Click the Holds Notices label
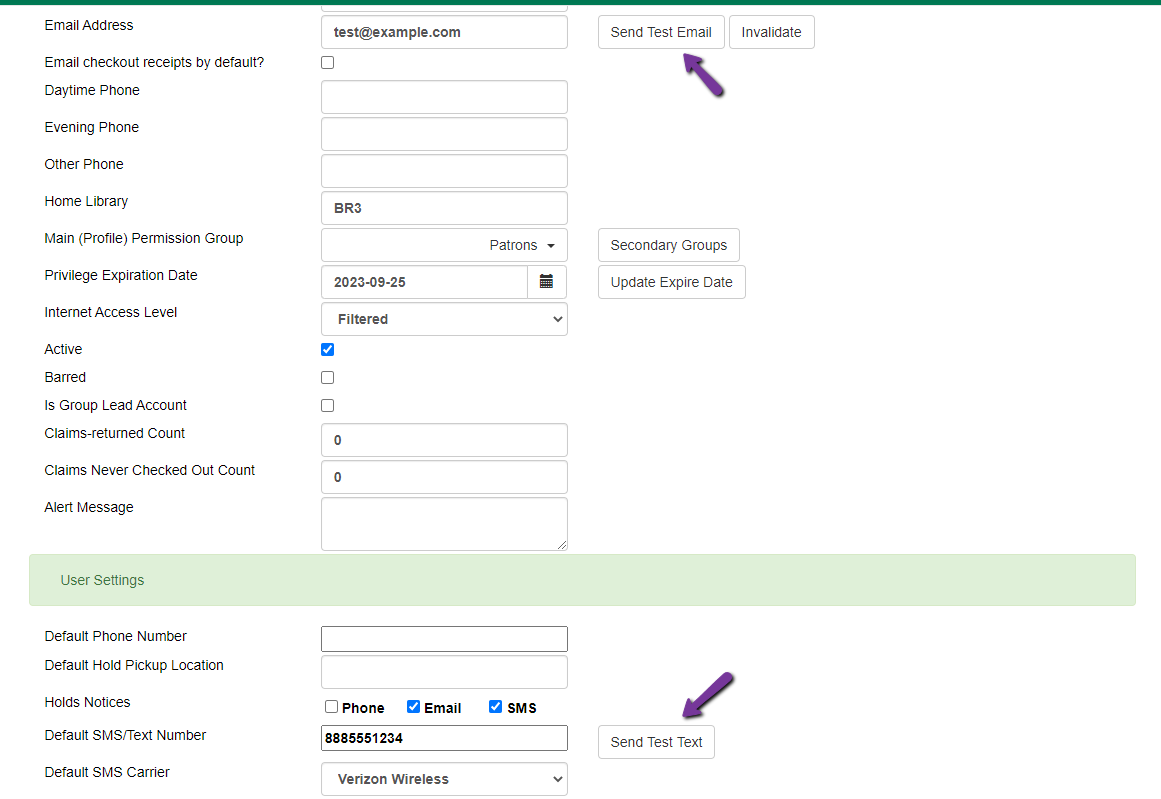 click(x=87, y=702)
